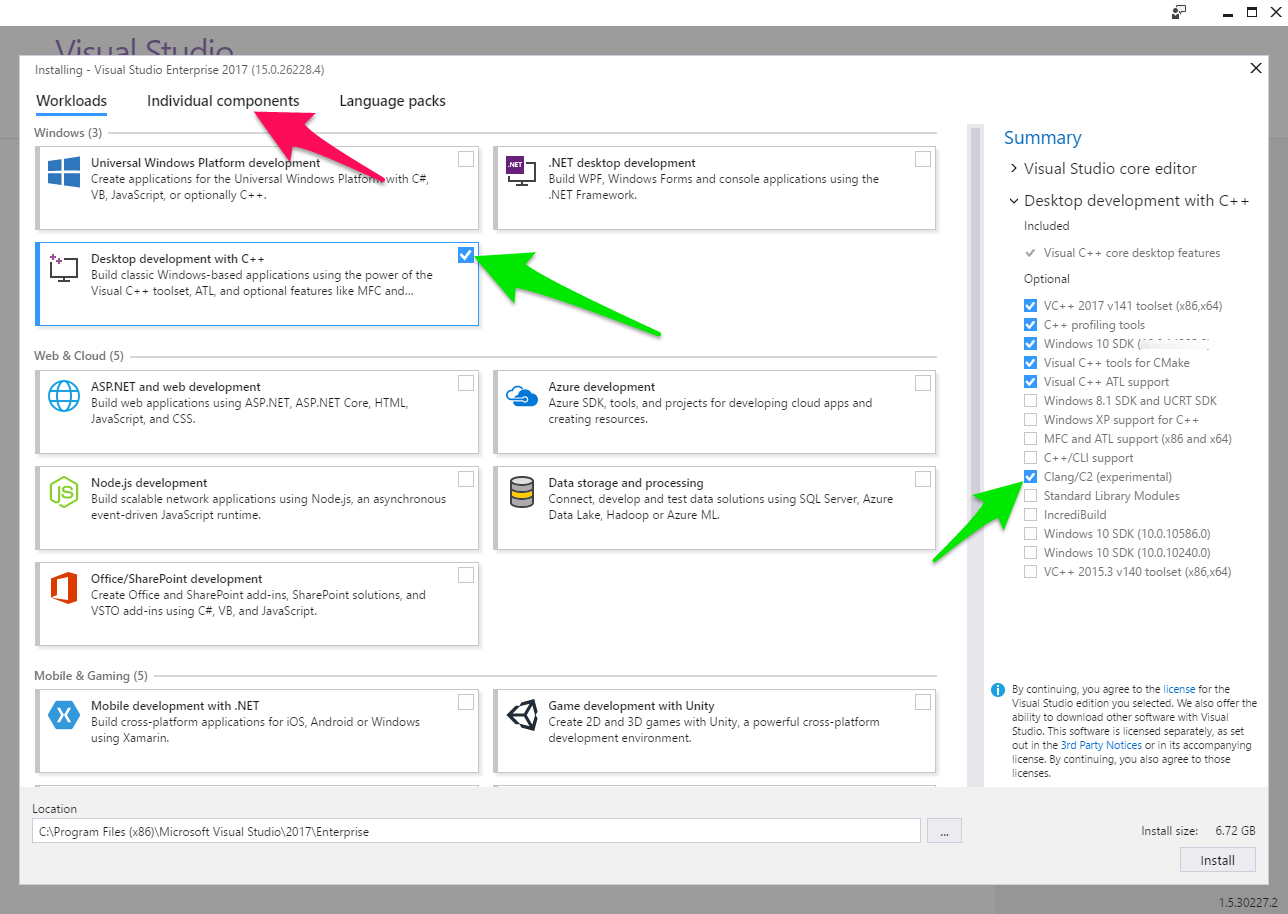Open the license link
The width and height of the screenshot is (1288, 914).
[1179, 689]
